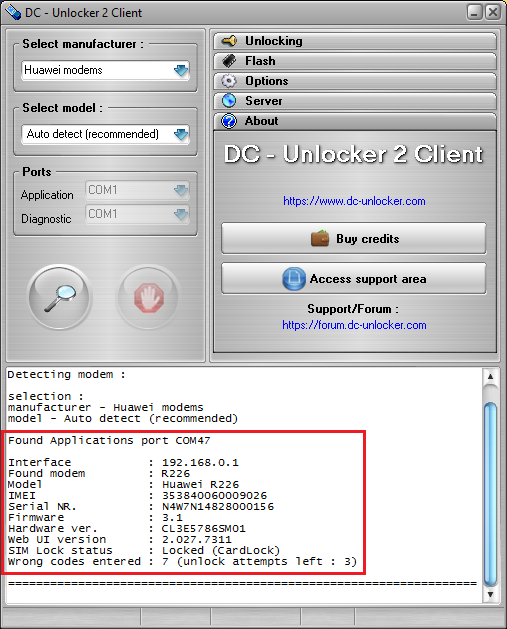Click the magnifying glass detect modem button

click(x=60, y=297)
